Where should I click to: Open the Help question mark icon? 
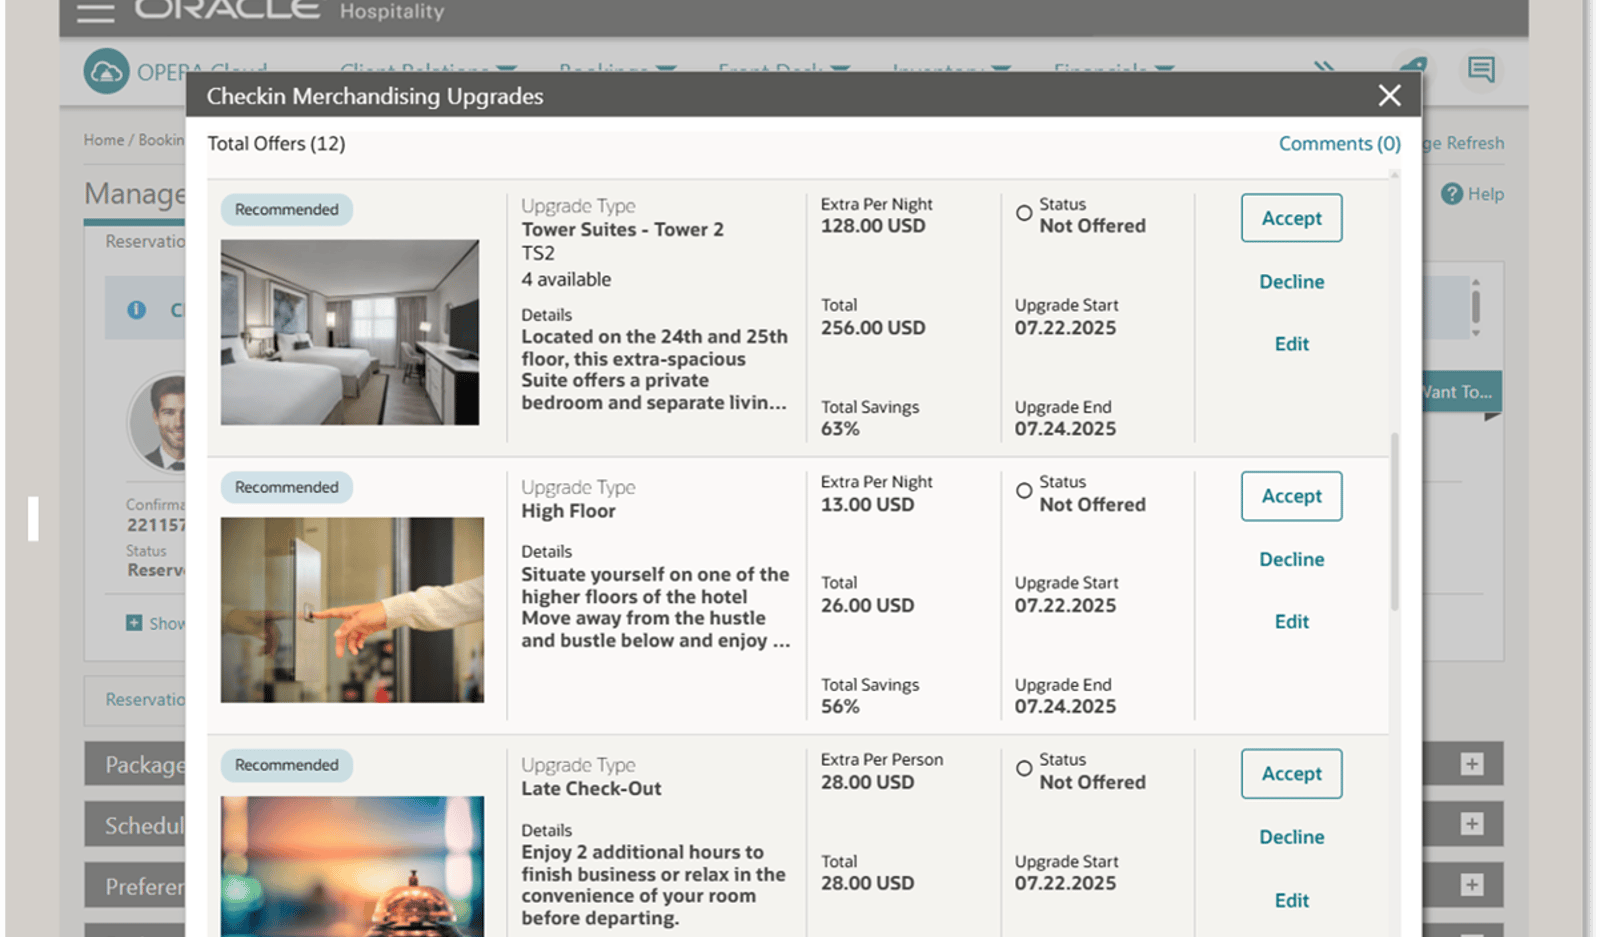pyautogui.click(x=1452, y=194)
